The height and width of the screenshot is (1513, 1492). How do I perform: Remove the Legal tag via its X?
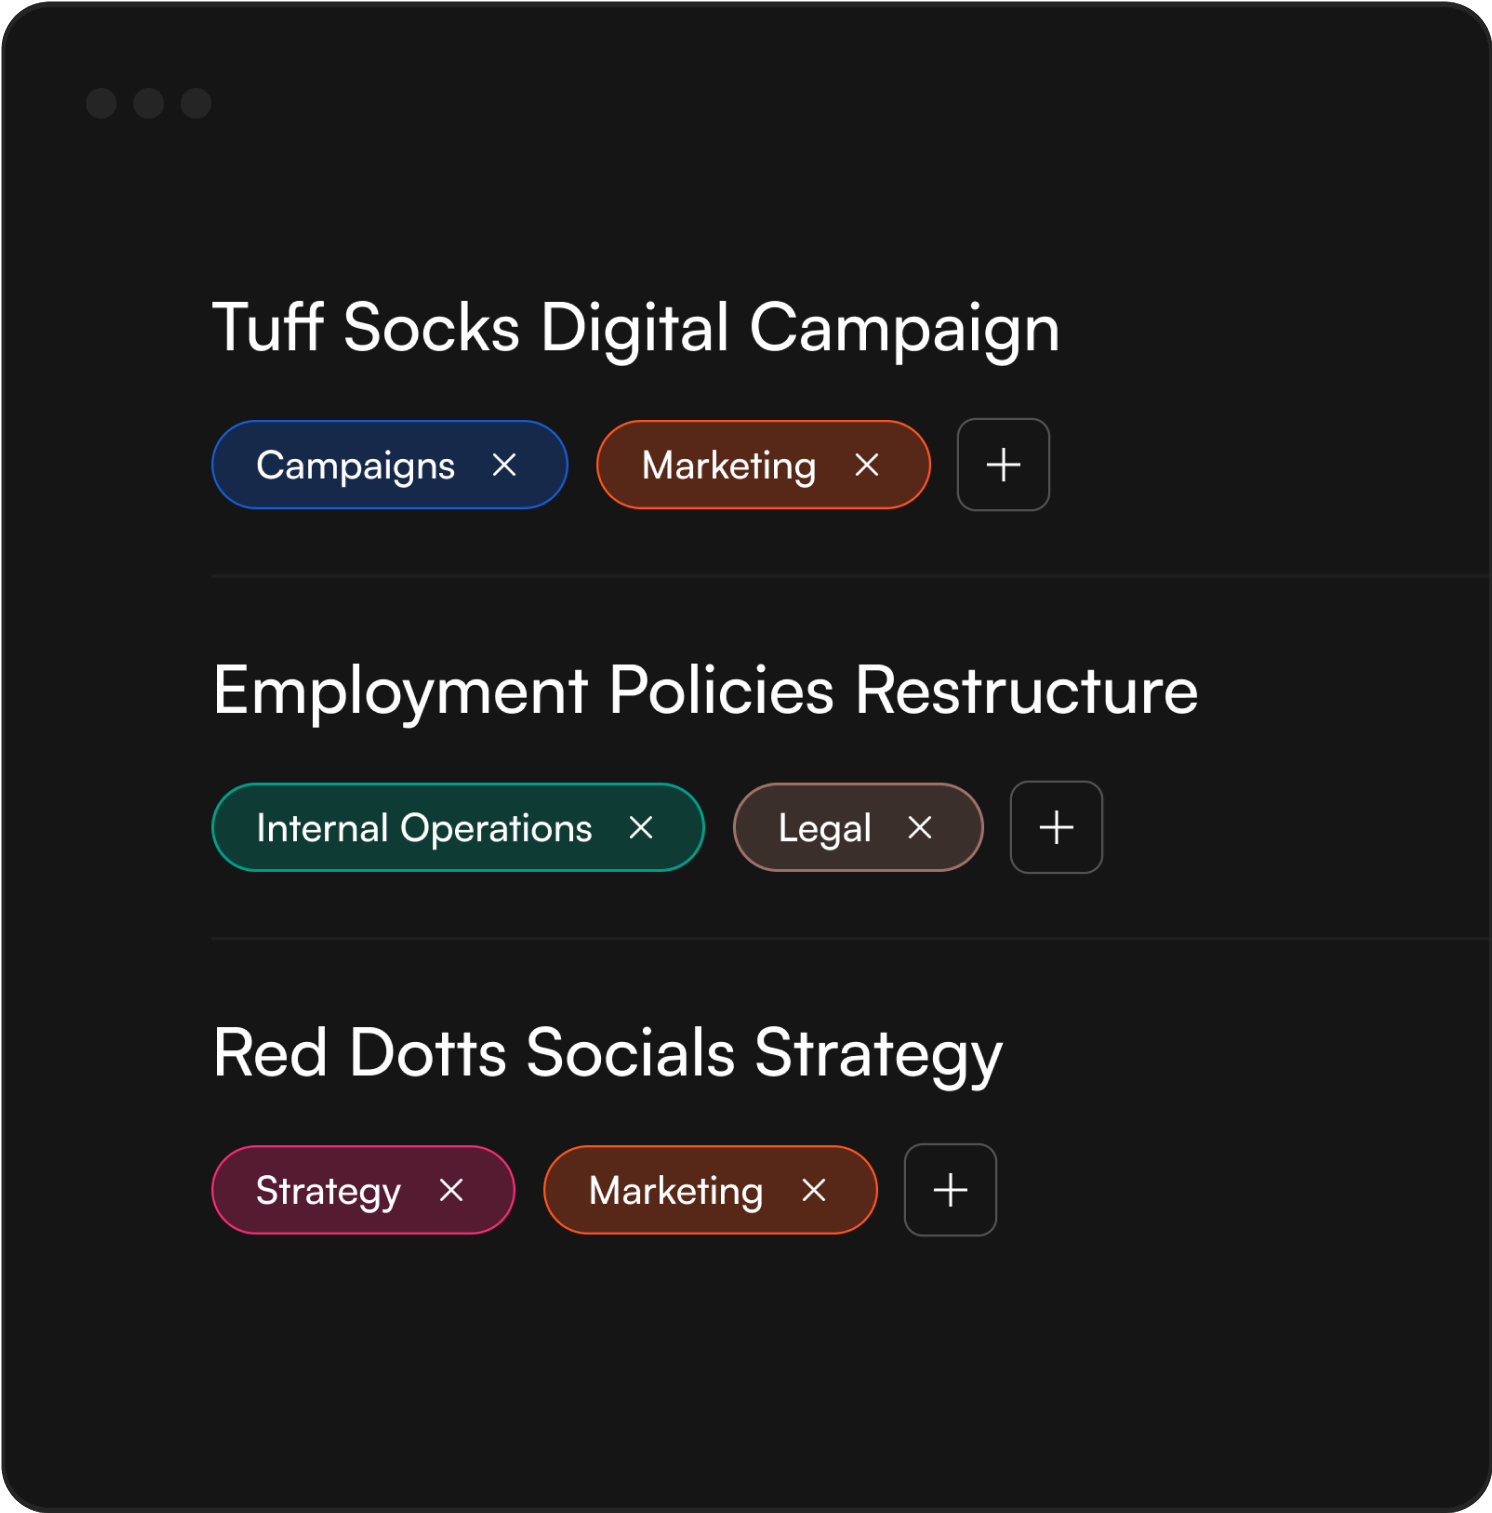[920, 828]
